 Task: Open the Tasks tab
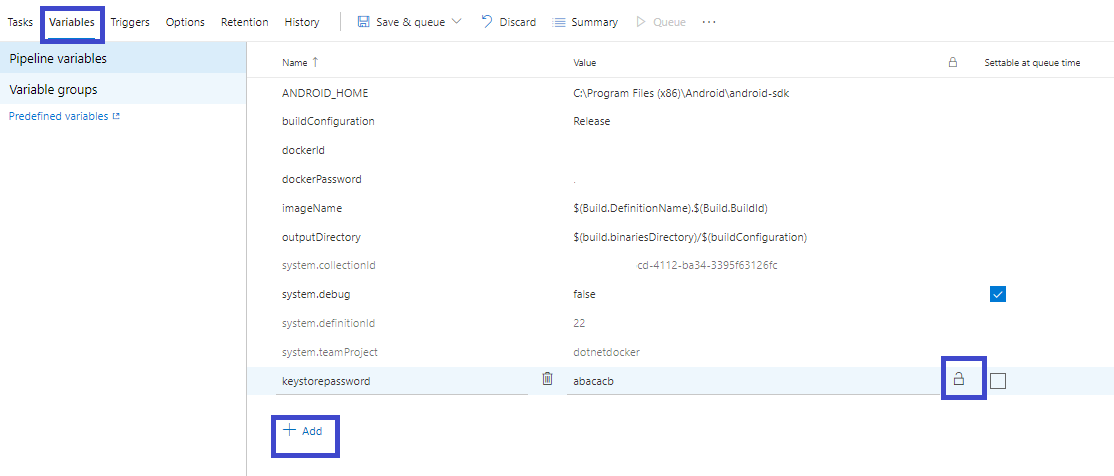coord(20,22)
